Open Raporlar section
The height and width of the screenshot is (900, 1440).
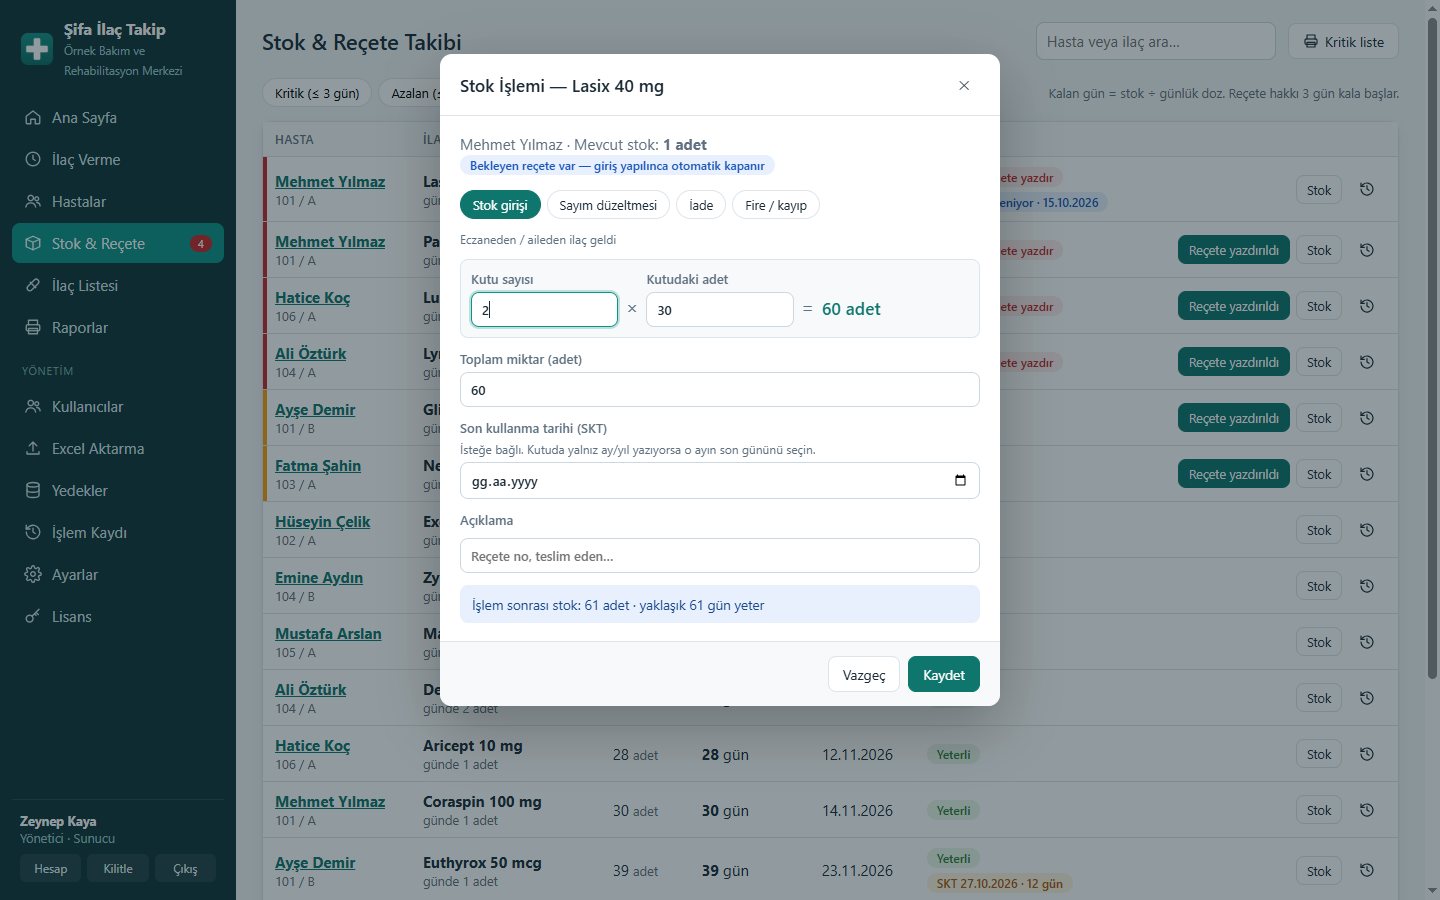point(118,327)
